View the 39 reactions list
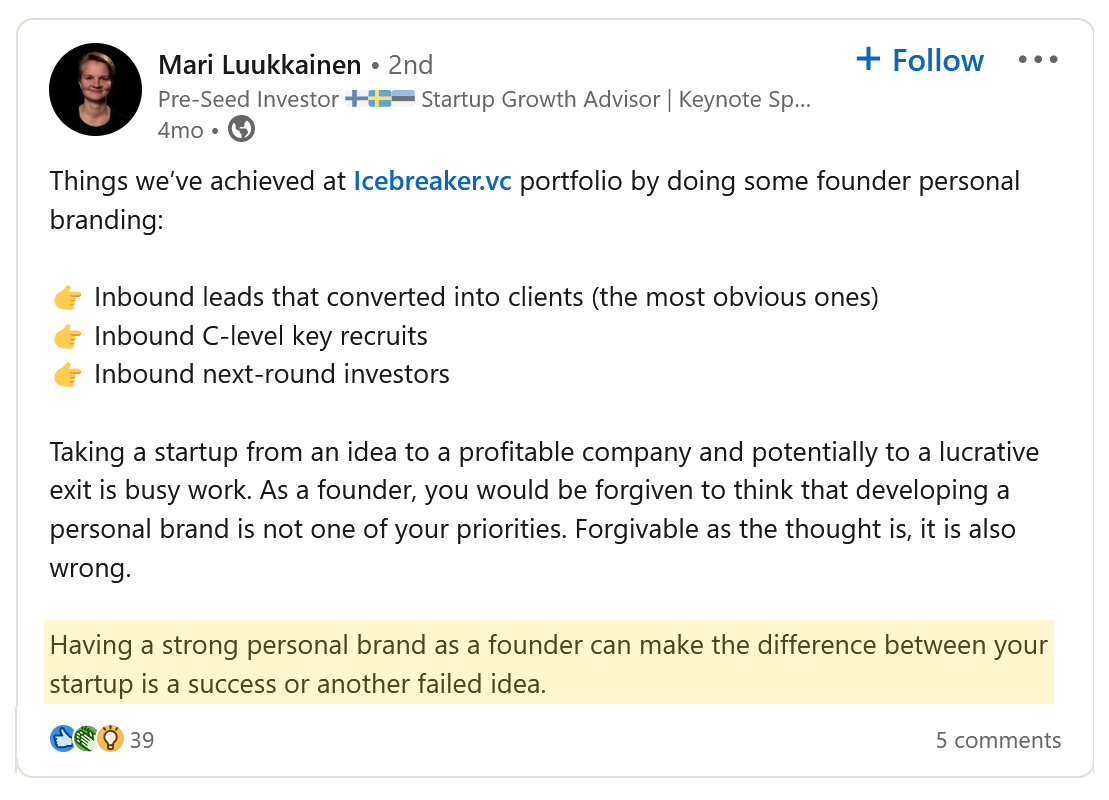 tap(142, 740)
